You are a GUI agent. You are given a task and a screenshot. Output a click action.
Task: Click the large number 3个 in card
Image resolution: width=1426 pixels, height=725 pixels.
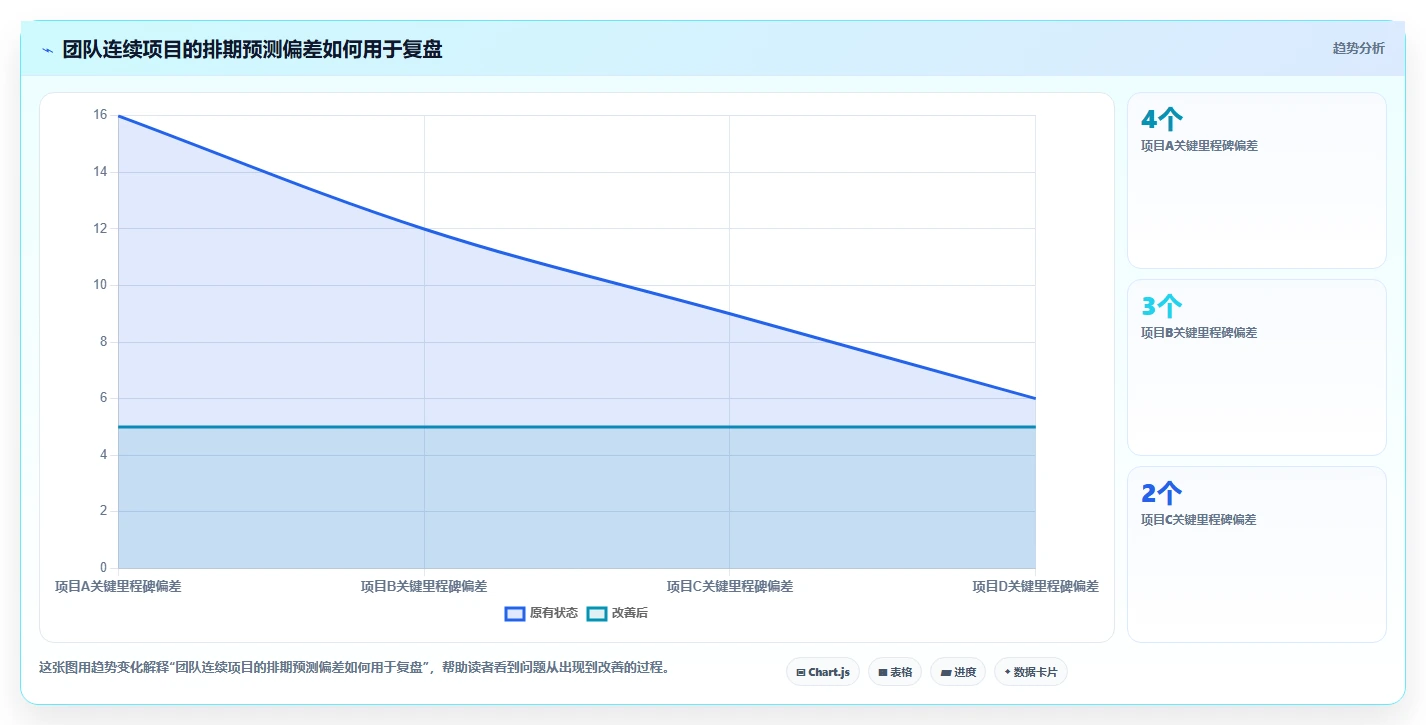1161,307
